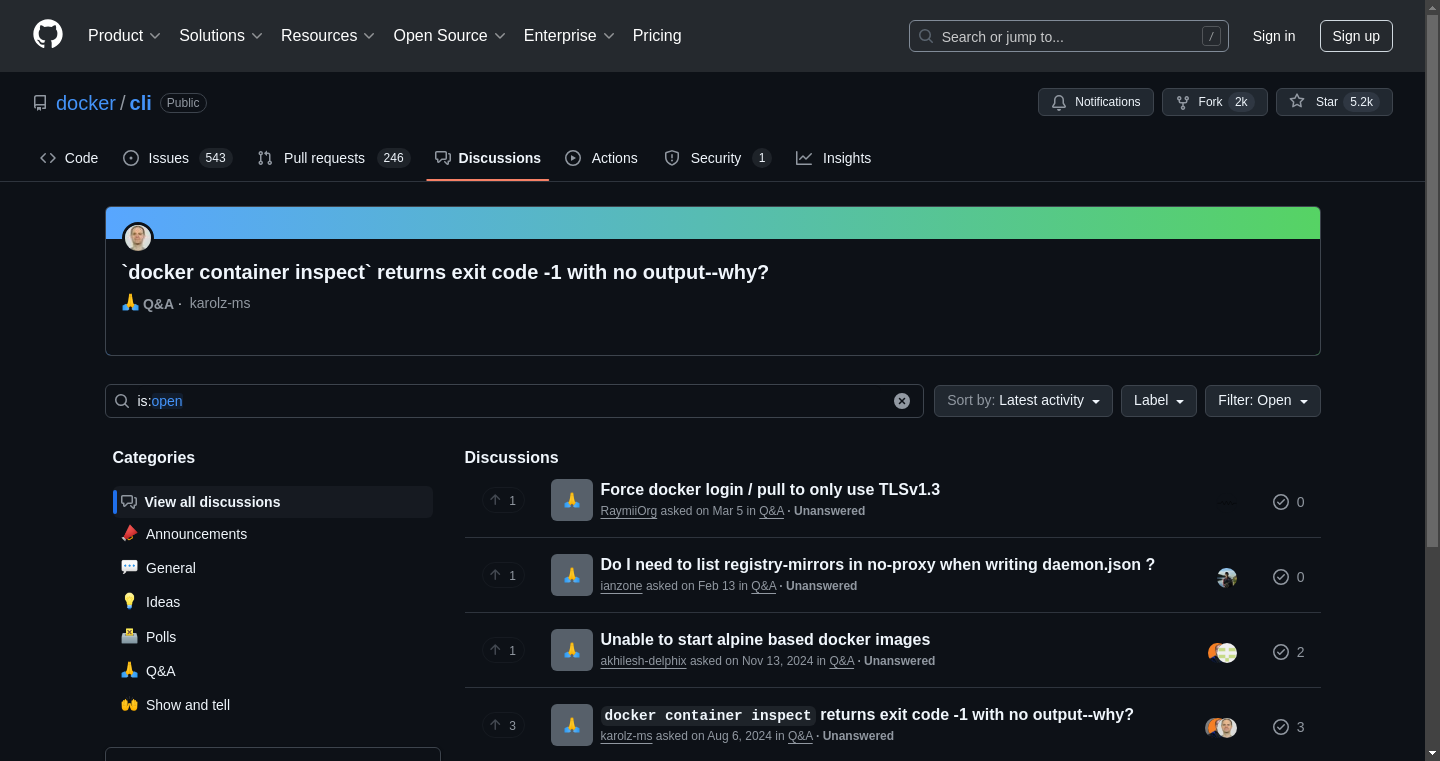Open Sort by Latest activity dropdown
This screenshot has height=761, width=1440.
click(1023, 401)
